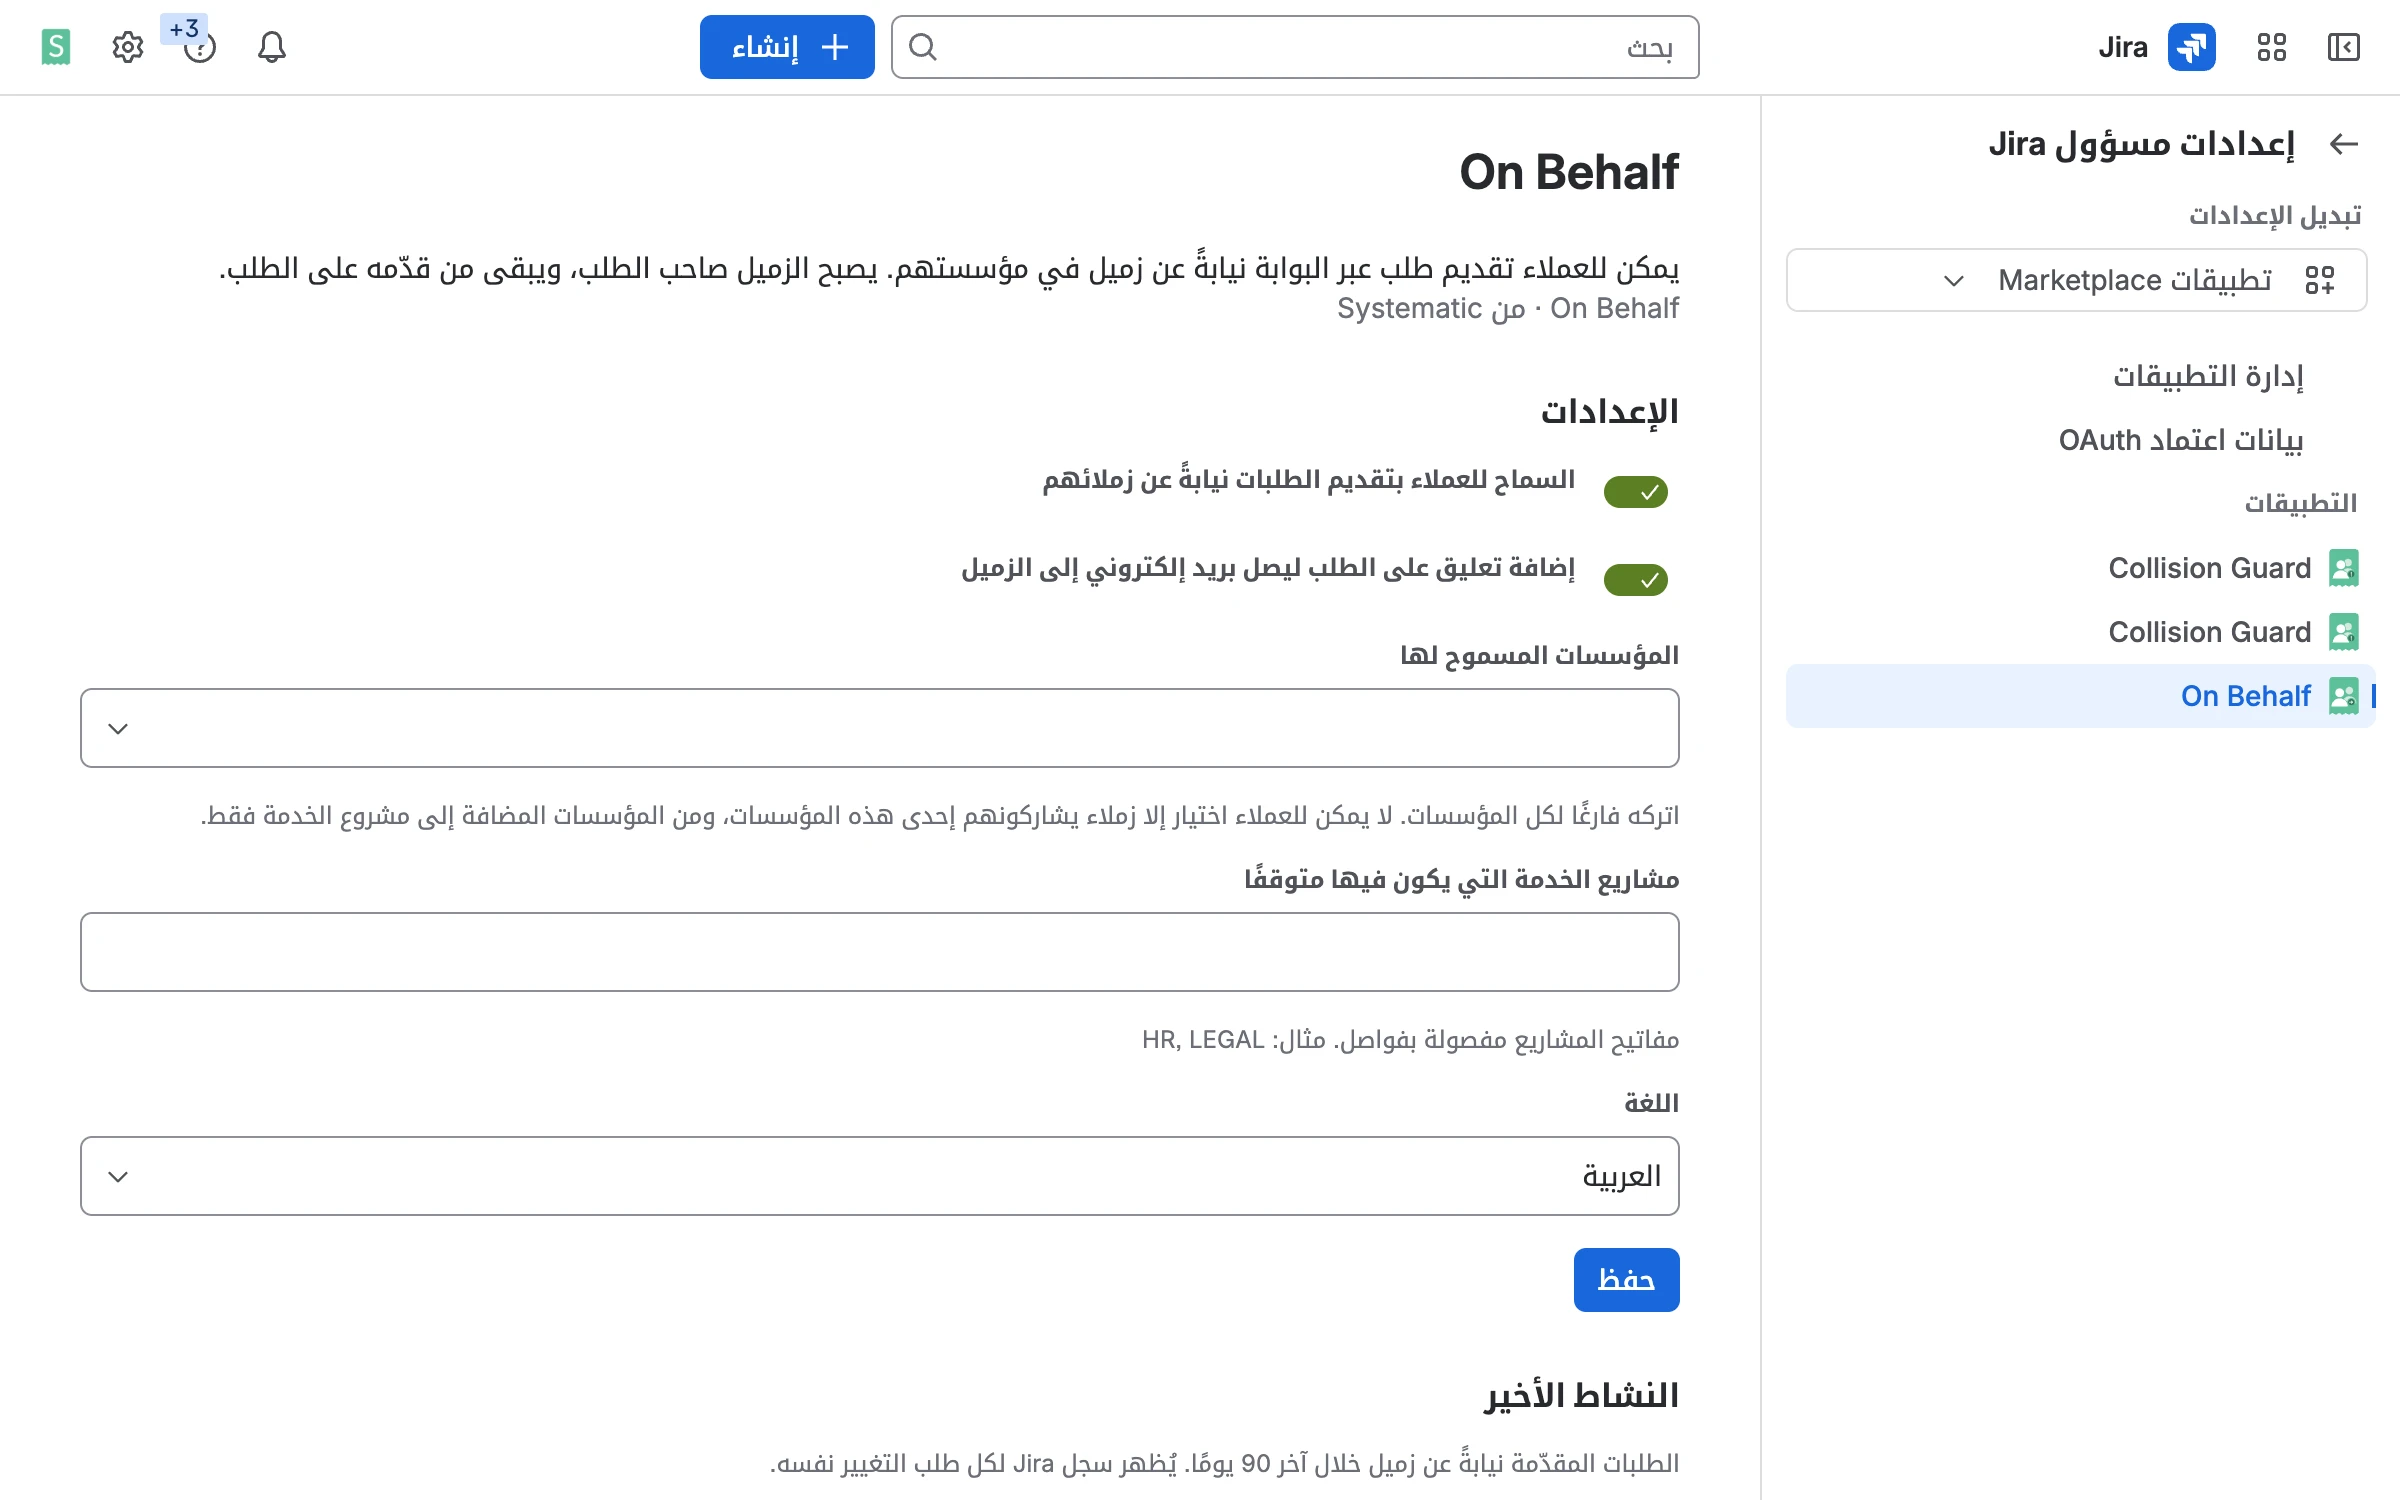Click the التطبيقات section label
Image resolution: width=2400 pixels, height=1500 pixels.
[x=2300, y=503]
